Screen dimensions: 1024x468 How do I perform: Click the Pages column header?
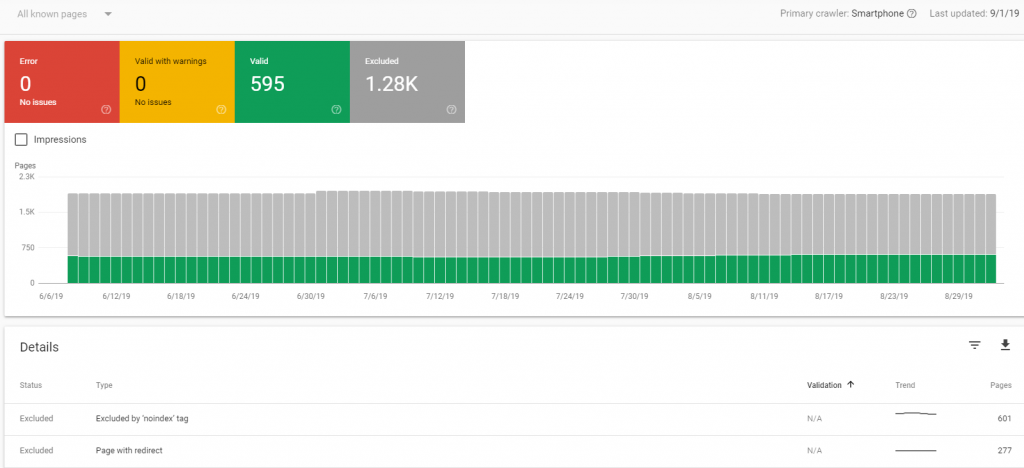[x=1000, y=385]
